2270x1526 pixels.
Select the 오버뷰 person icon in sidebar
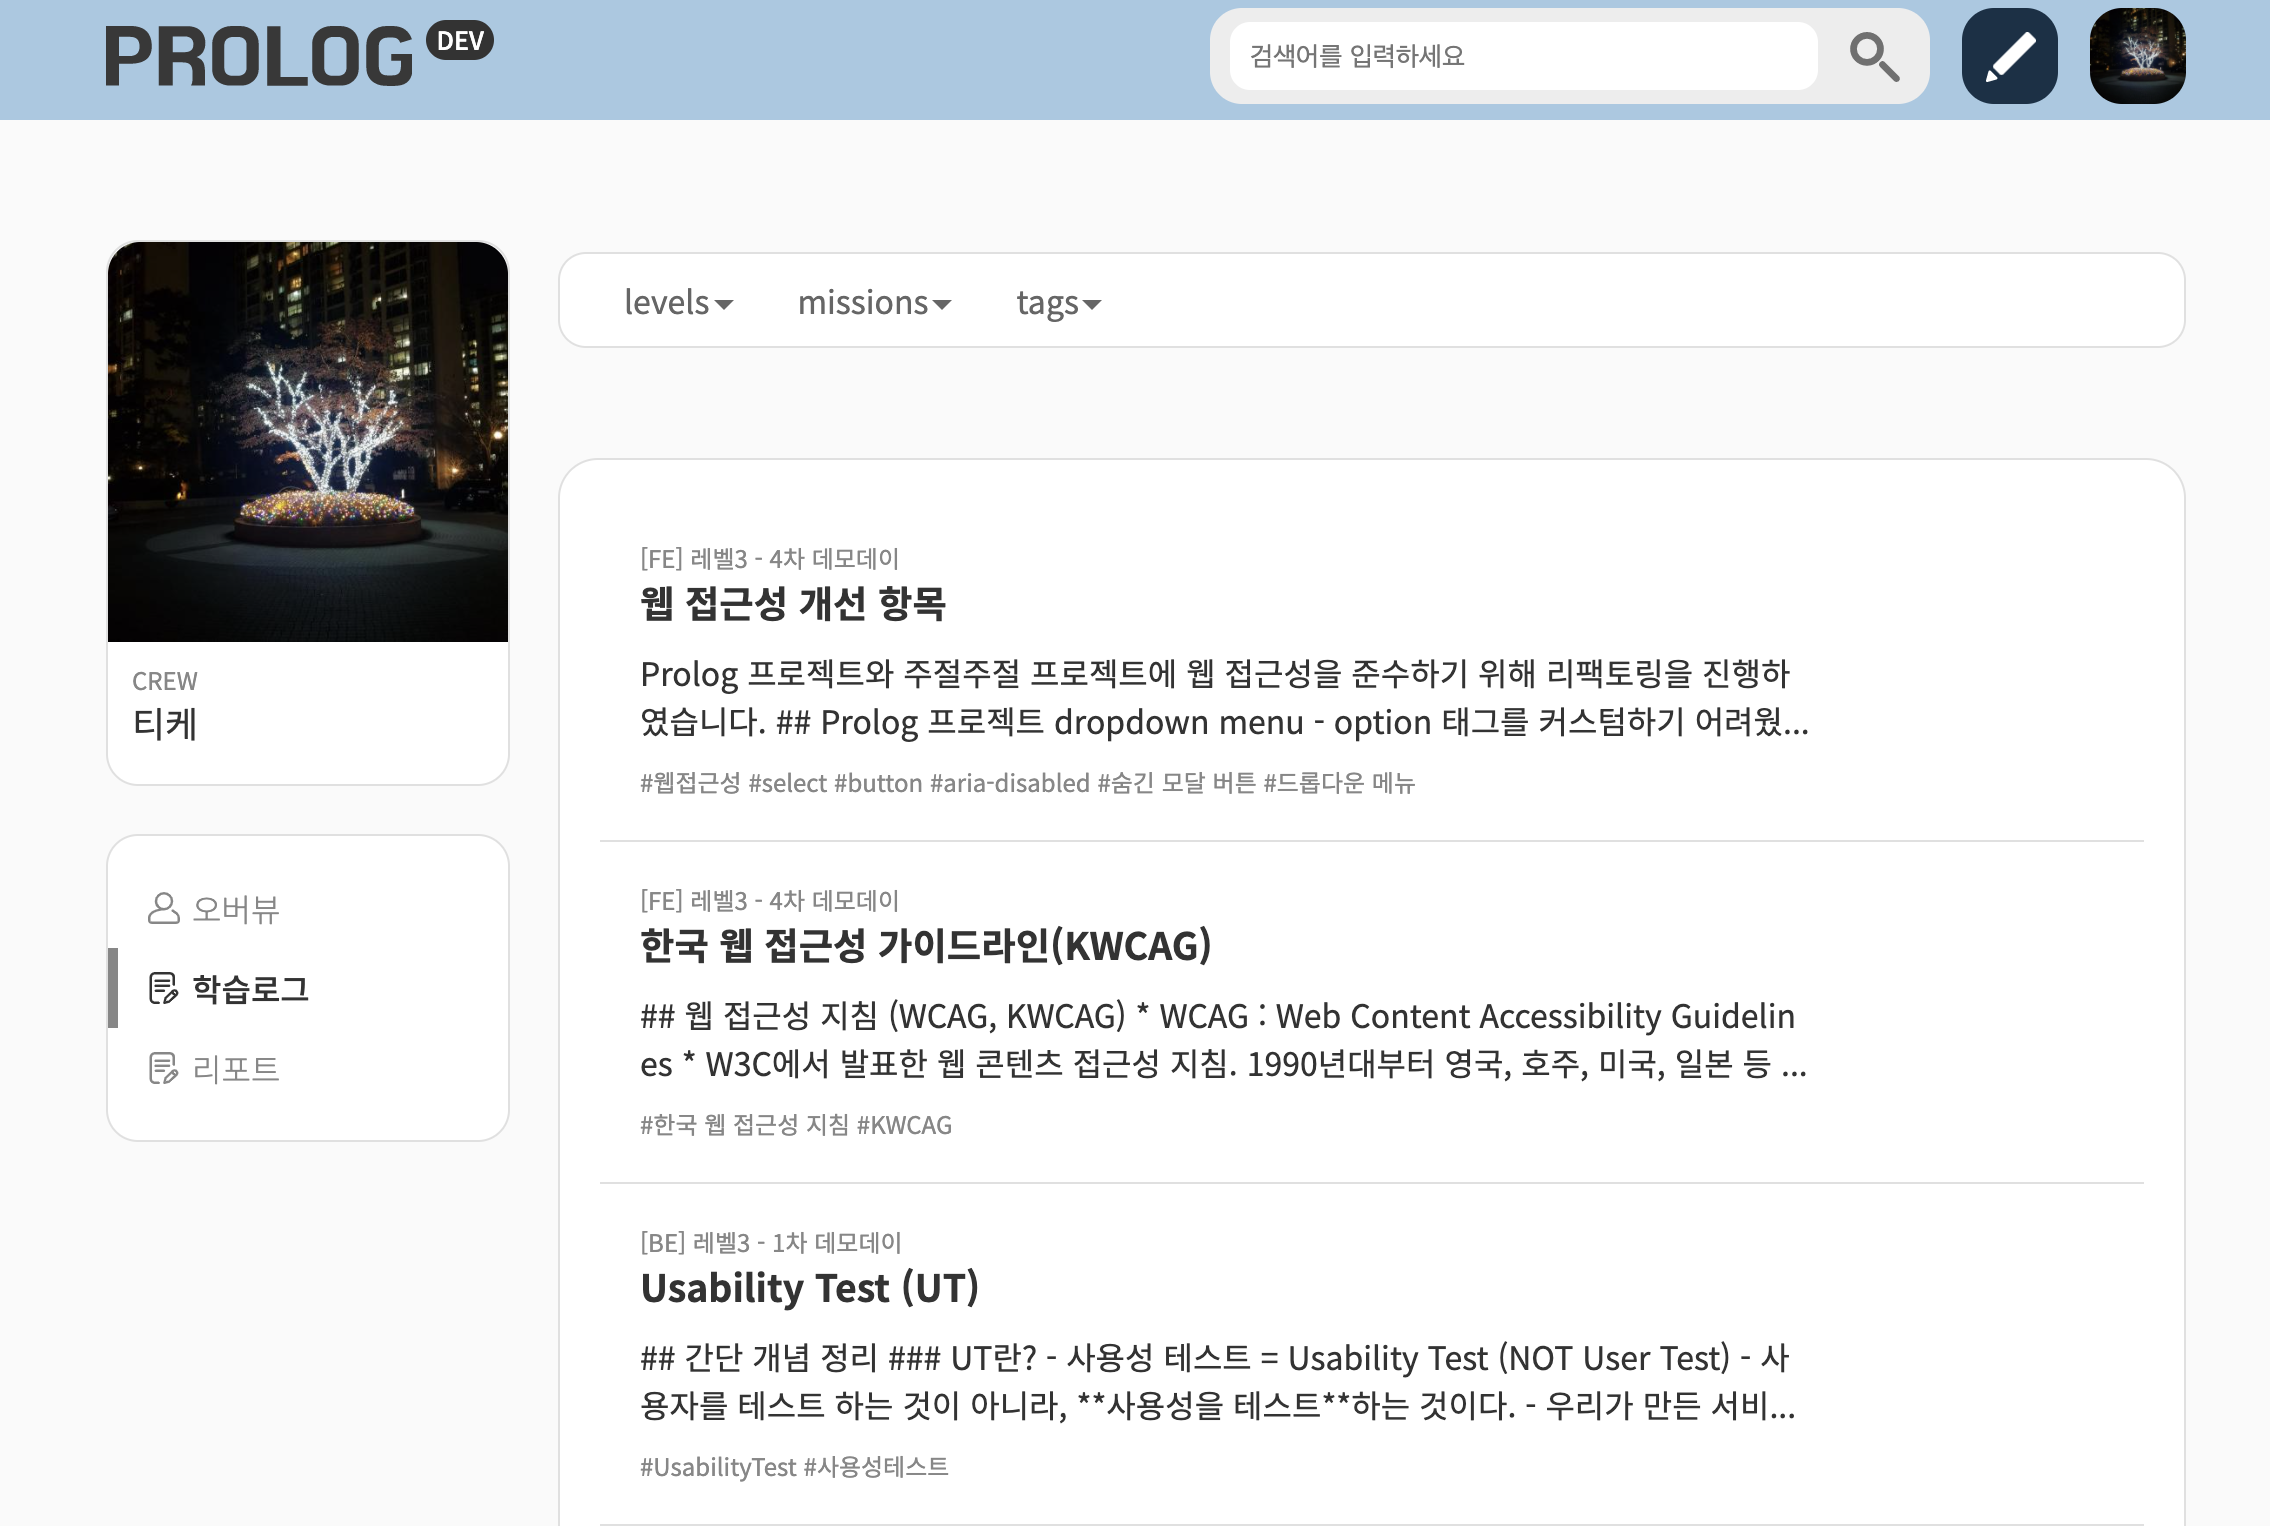tap(163, 910)
